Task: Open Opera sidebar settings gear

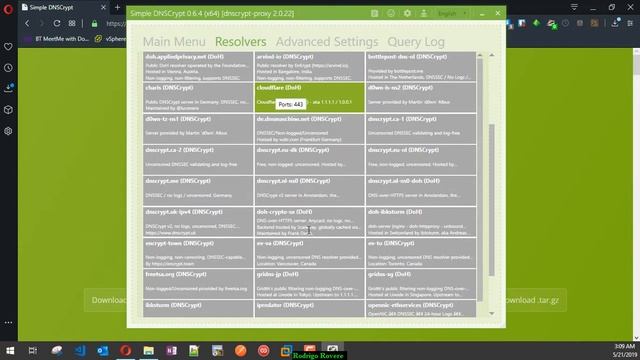Action: tap(8, 131)
